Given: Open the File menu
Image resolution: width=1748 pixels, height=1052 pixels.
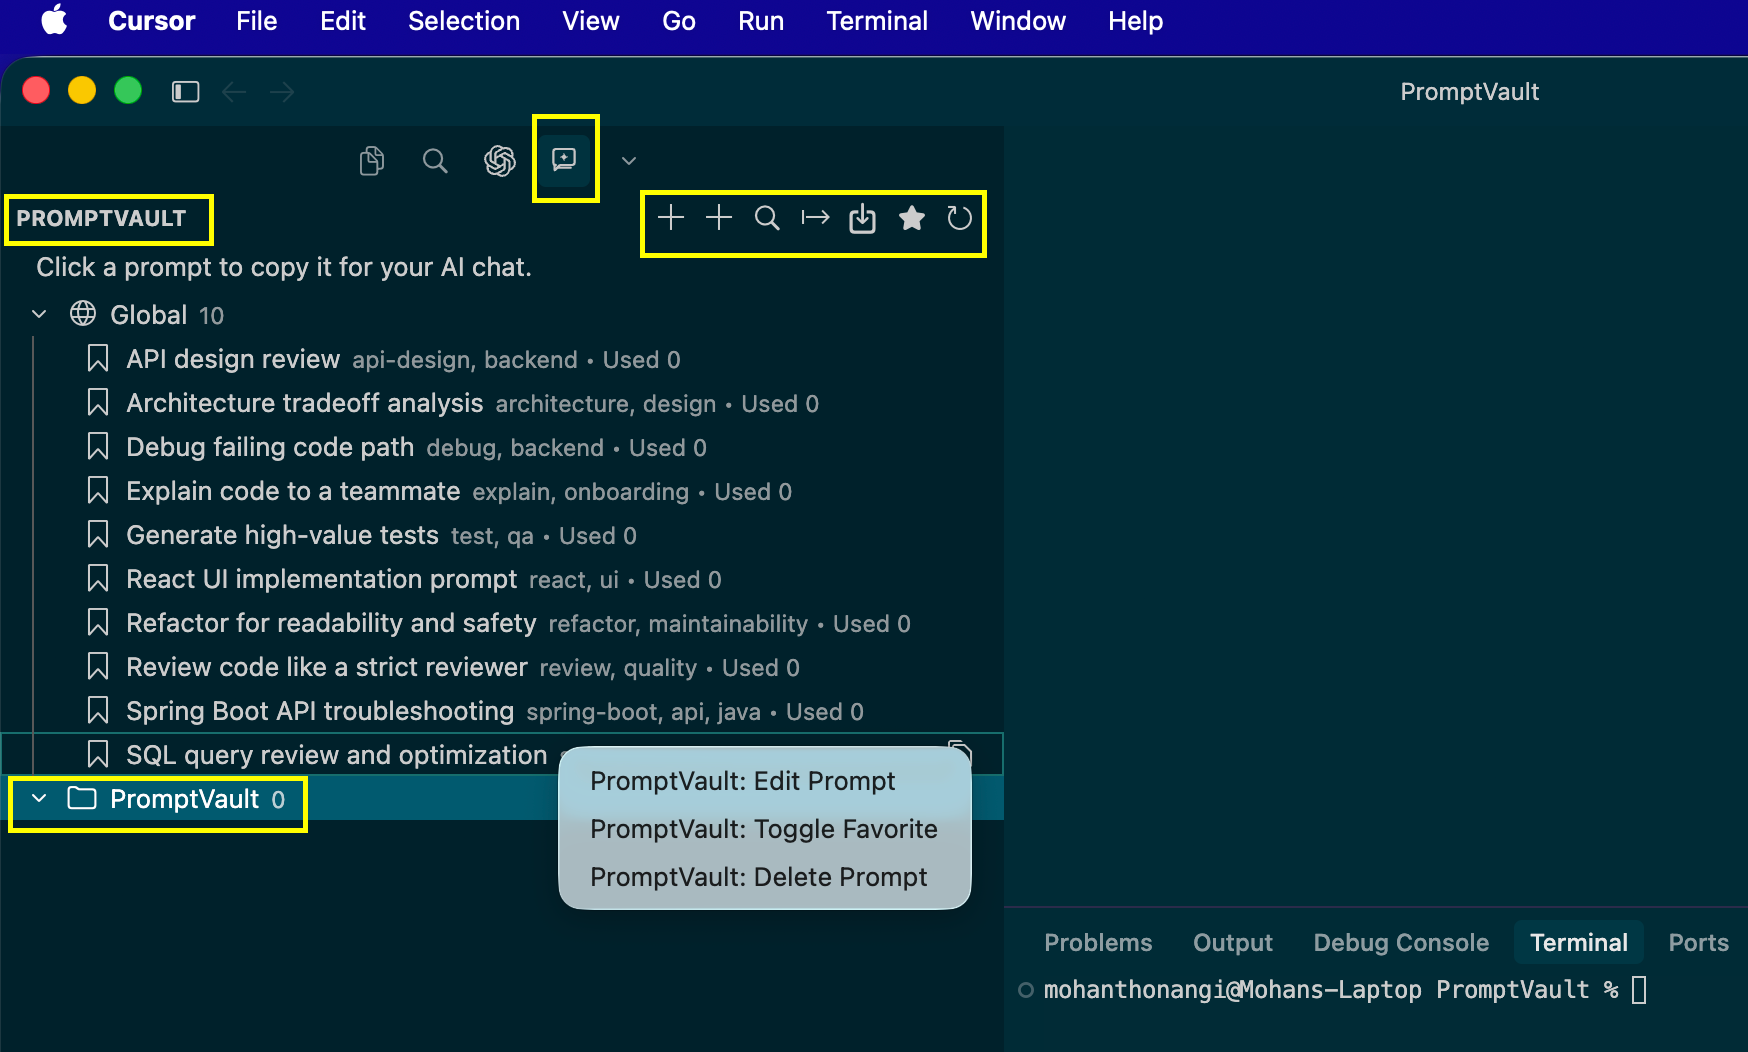Looking at the screenshot, I should click(257, 20).
